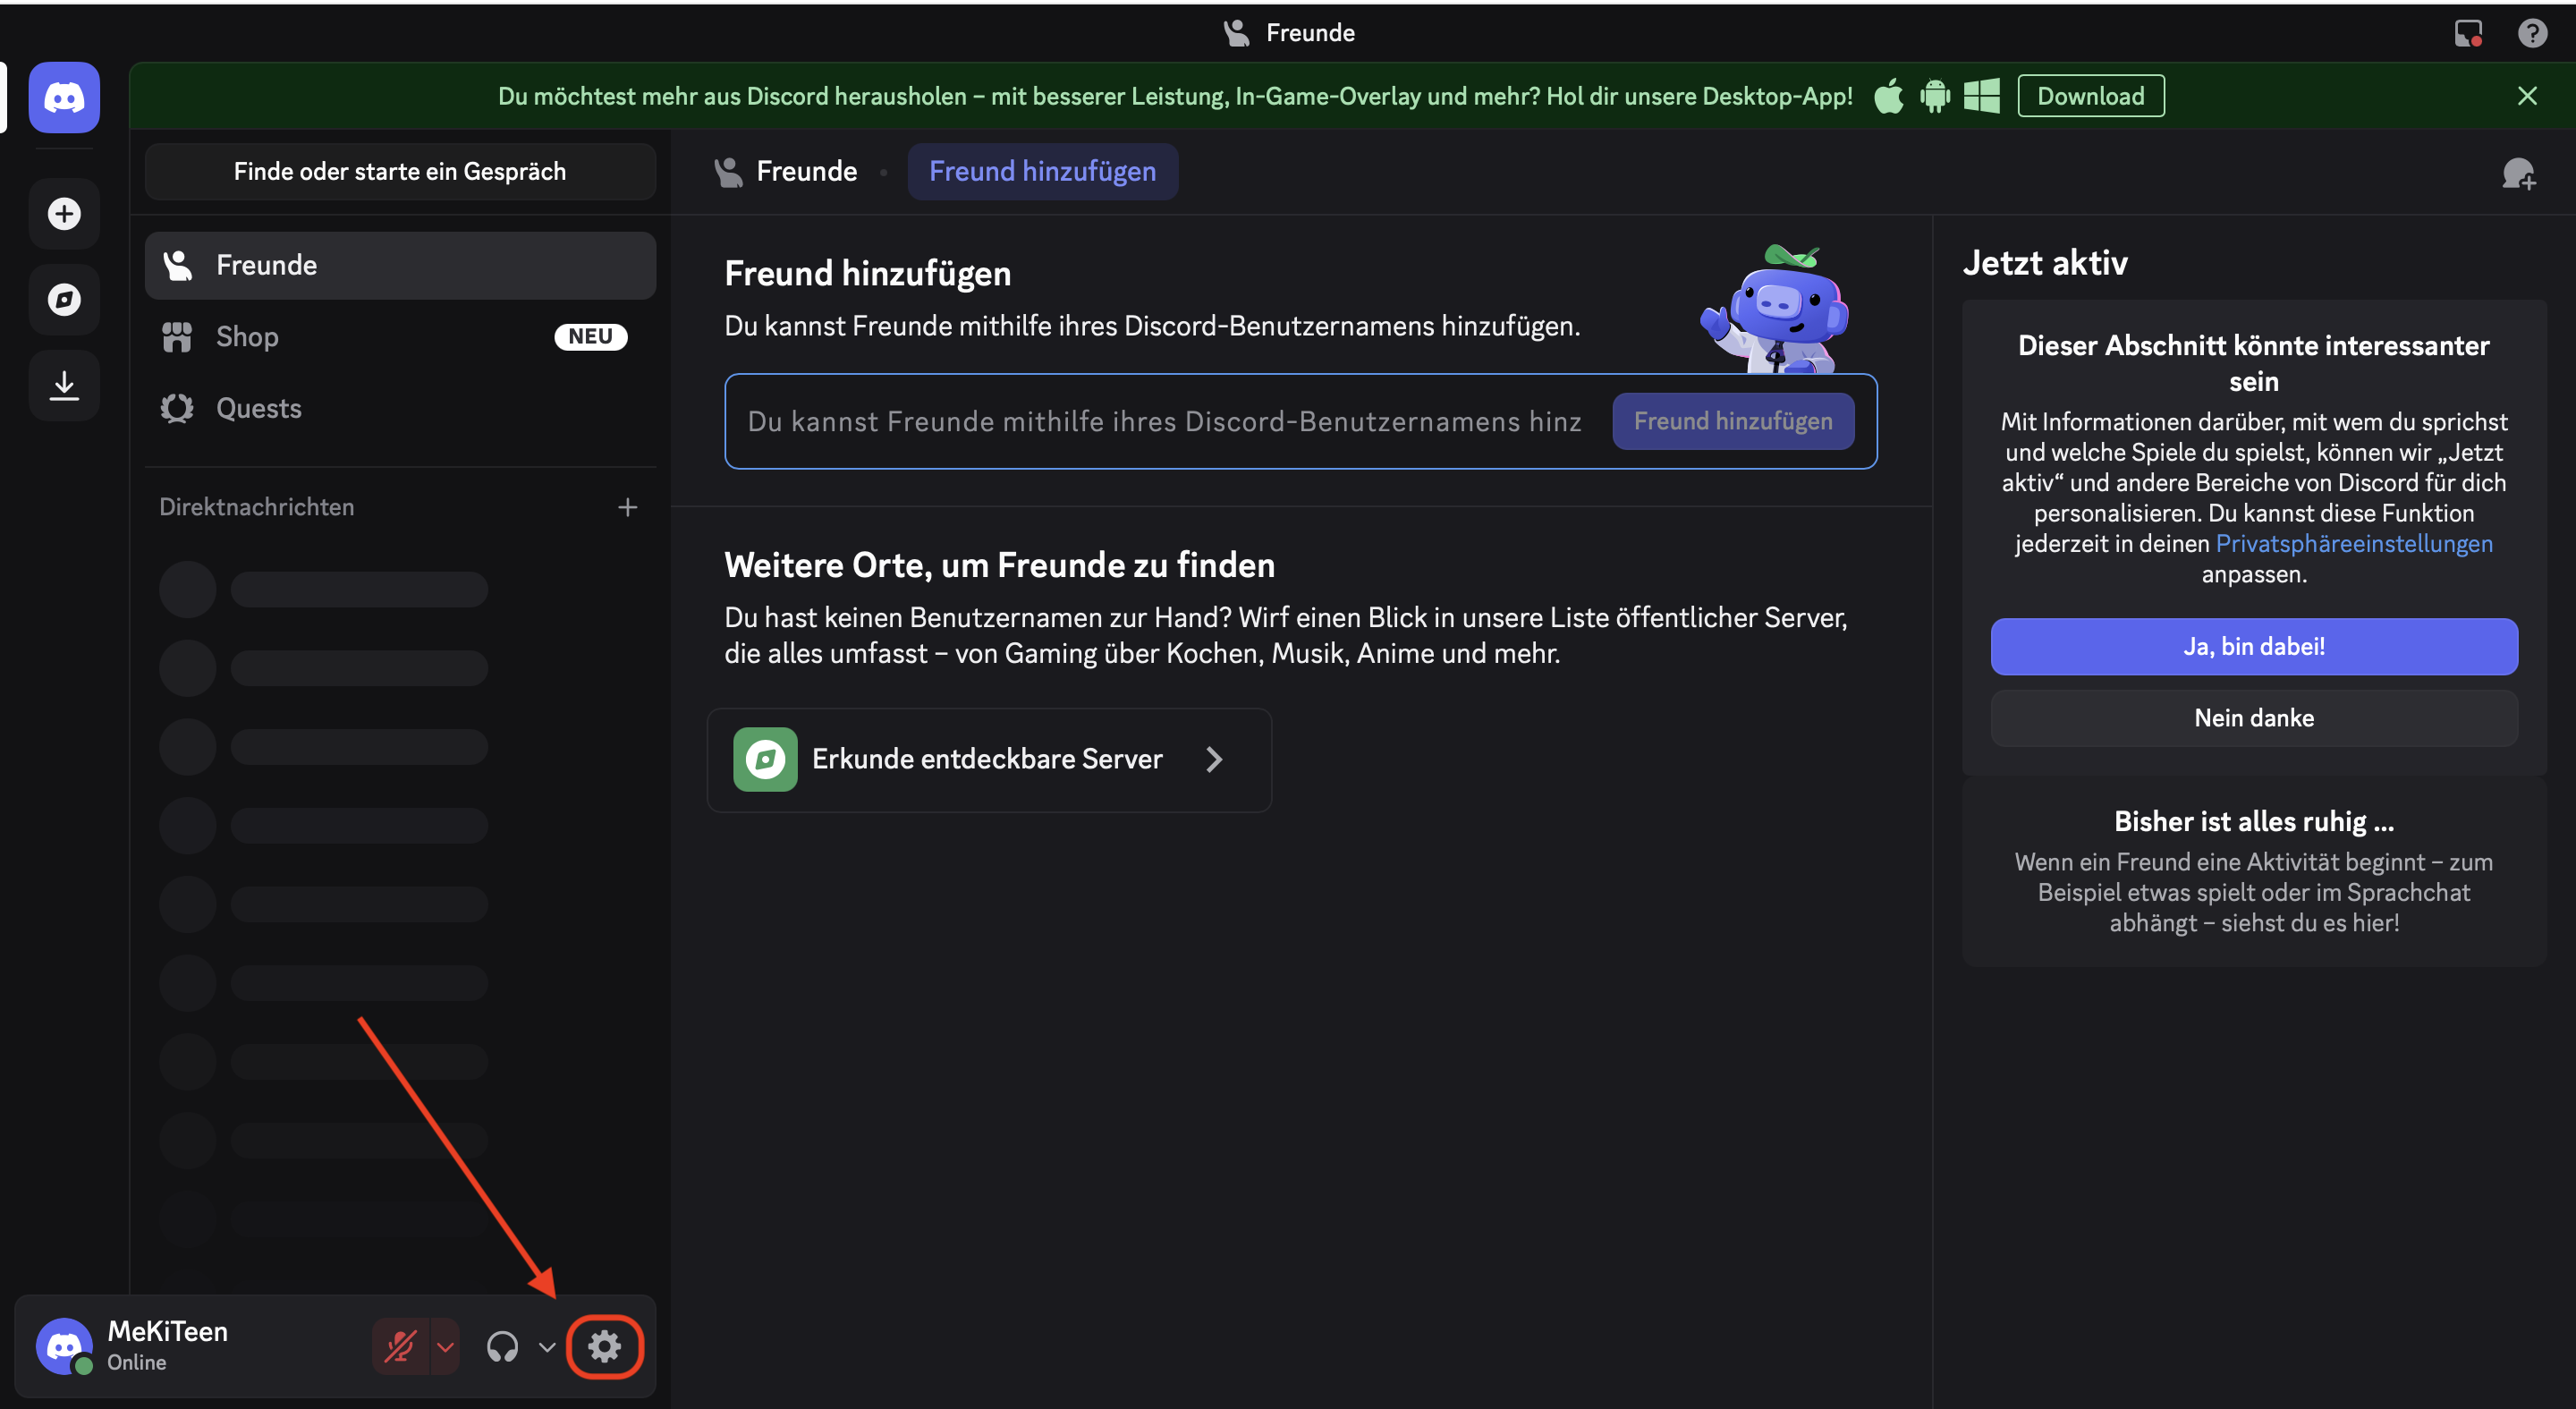Expand microphone input options chevron

[445, 1346]
